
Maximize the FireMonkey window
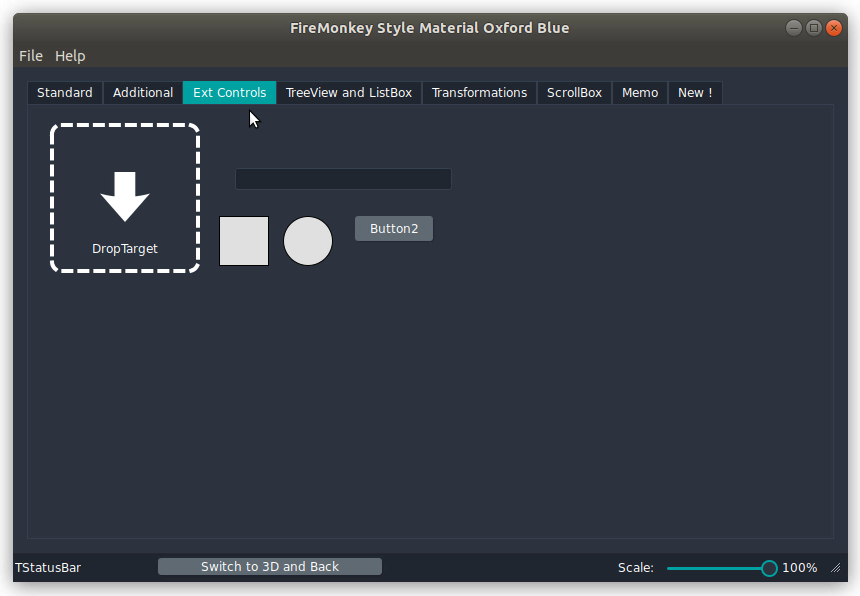pos(814,28)
